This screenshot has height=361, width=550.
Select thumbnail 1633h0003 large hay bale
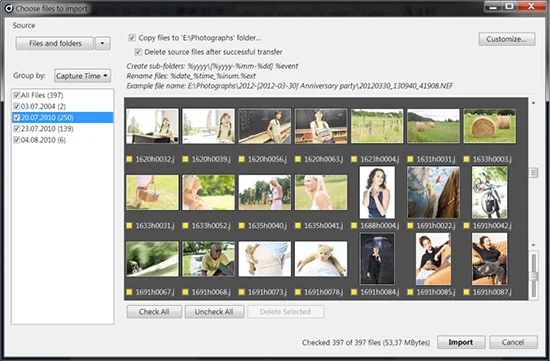coord(489,126)
